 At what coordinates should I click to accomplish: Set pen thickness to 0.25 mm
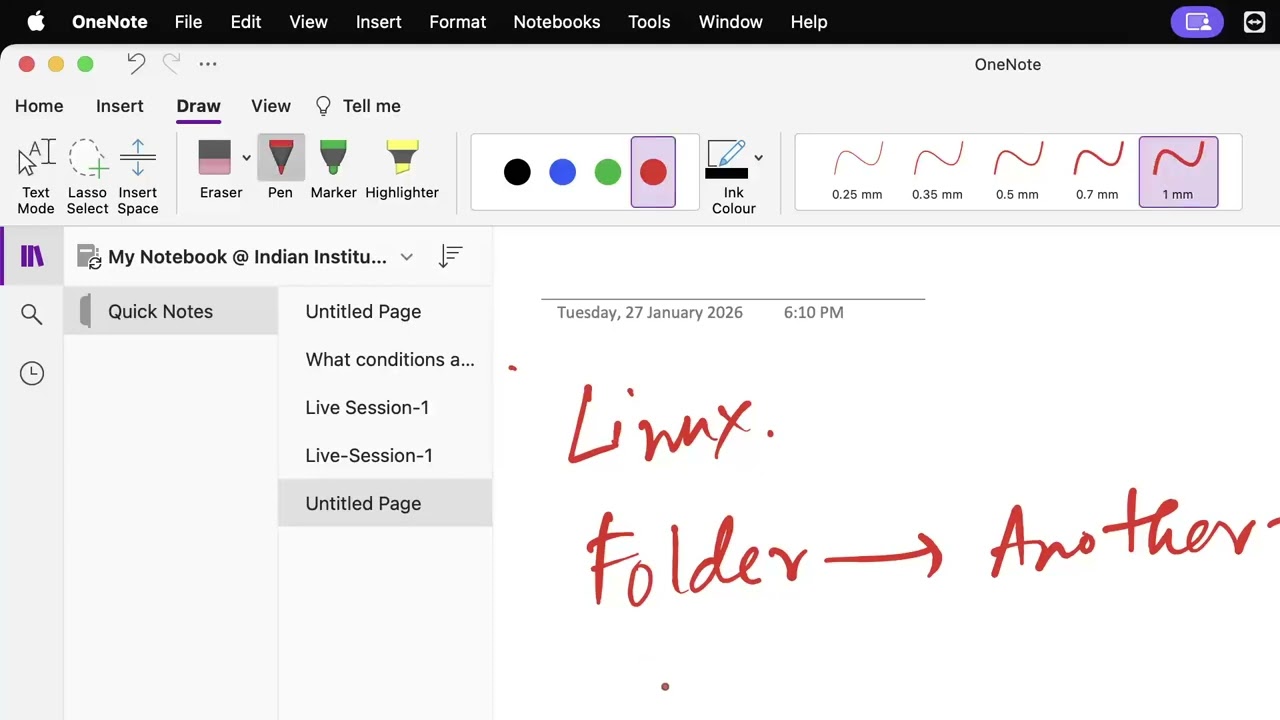pos(857,172)
